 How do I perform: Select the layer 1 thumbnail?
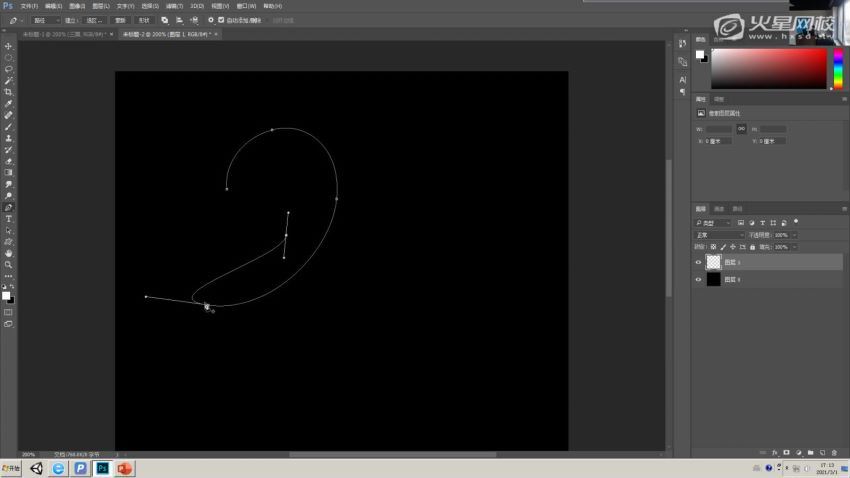tap(714, 262)
